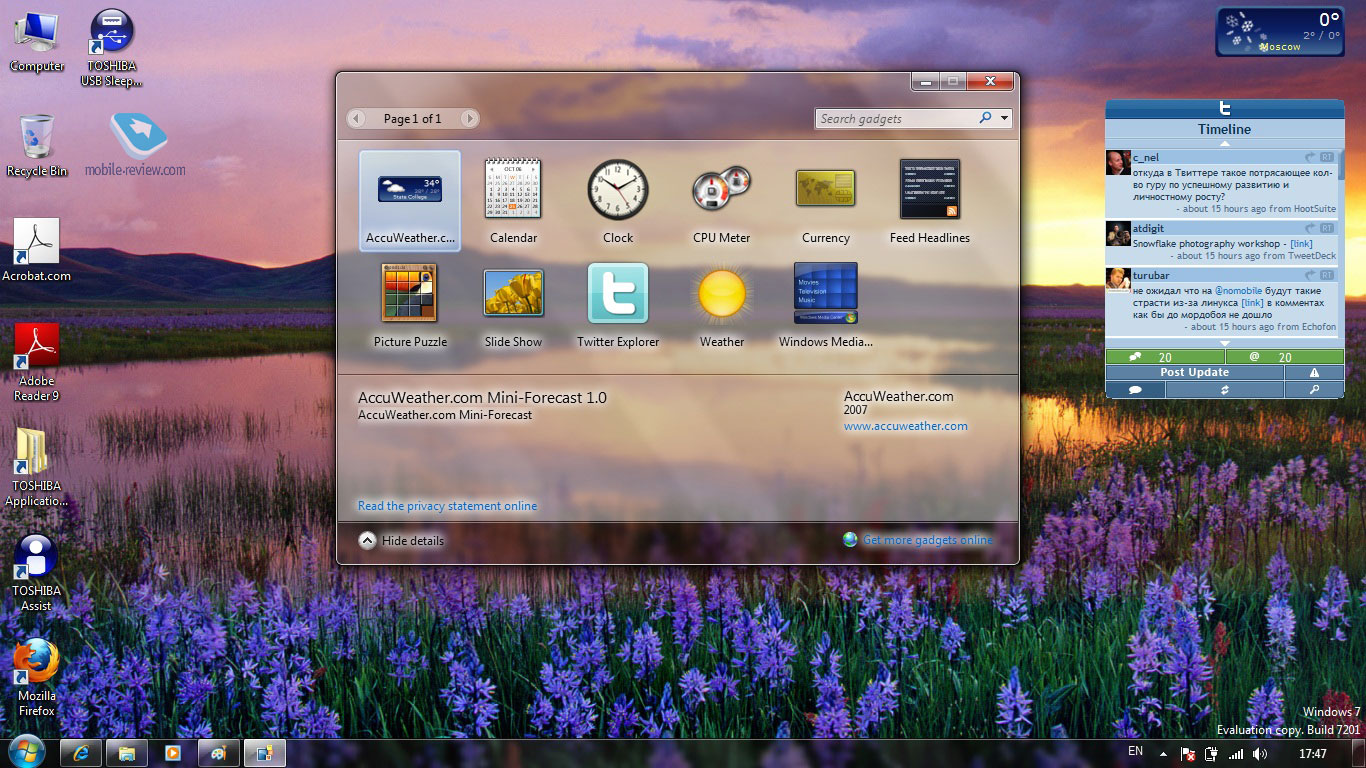The image size is (1366, 768).
Task: Click the volume speaker tray icon
Action: (x=1260, y=754)
